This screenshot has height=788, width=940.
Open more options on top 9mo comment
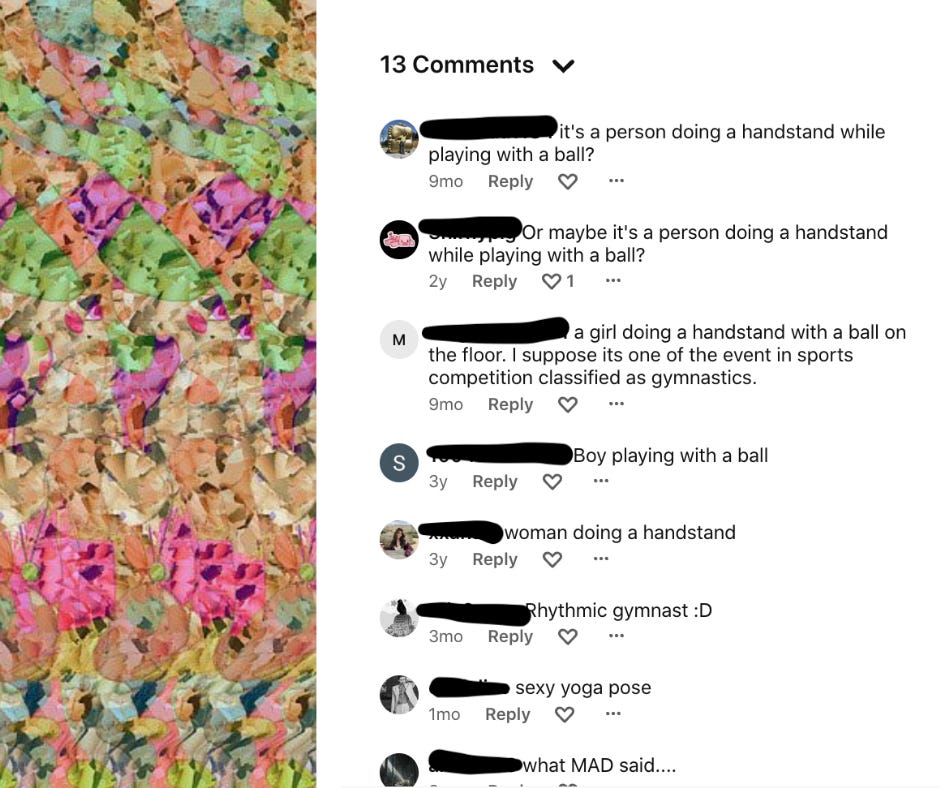click(616, 181)
